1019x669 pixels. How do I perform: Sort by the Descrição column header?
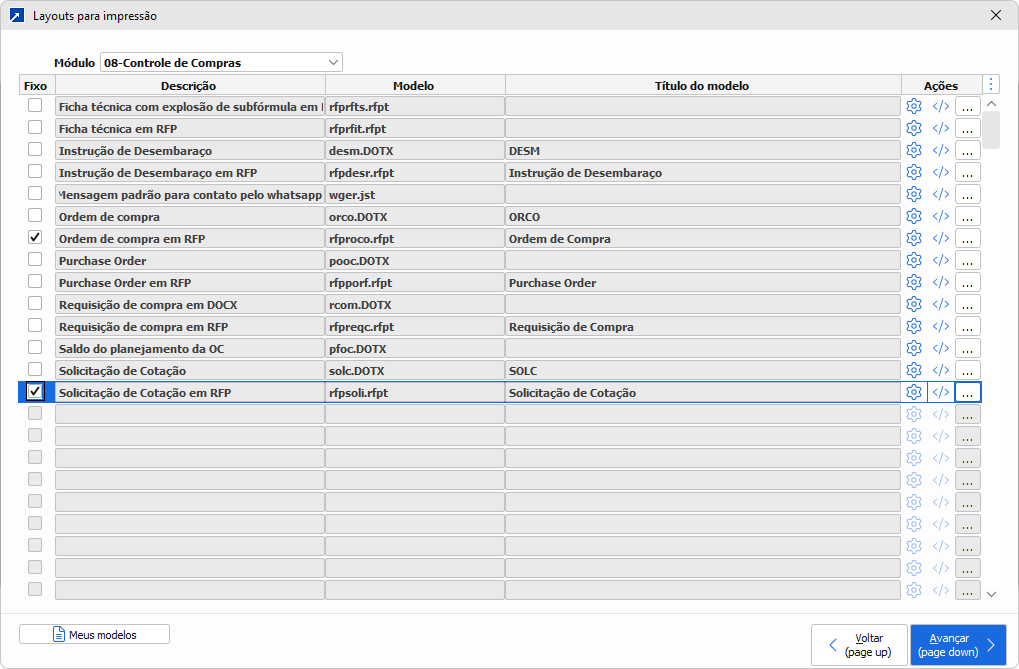coord(189,86)
